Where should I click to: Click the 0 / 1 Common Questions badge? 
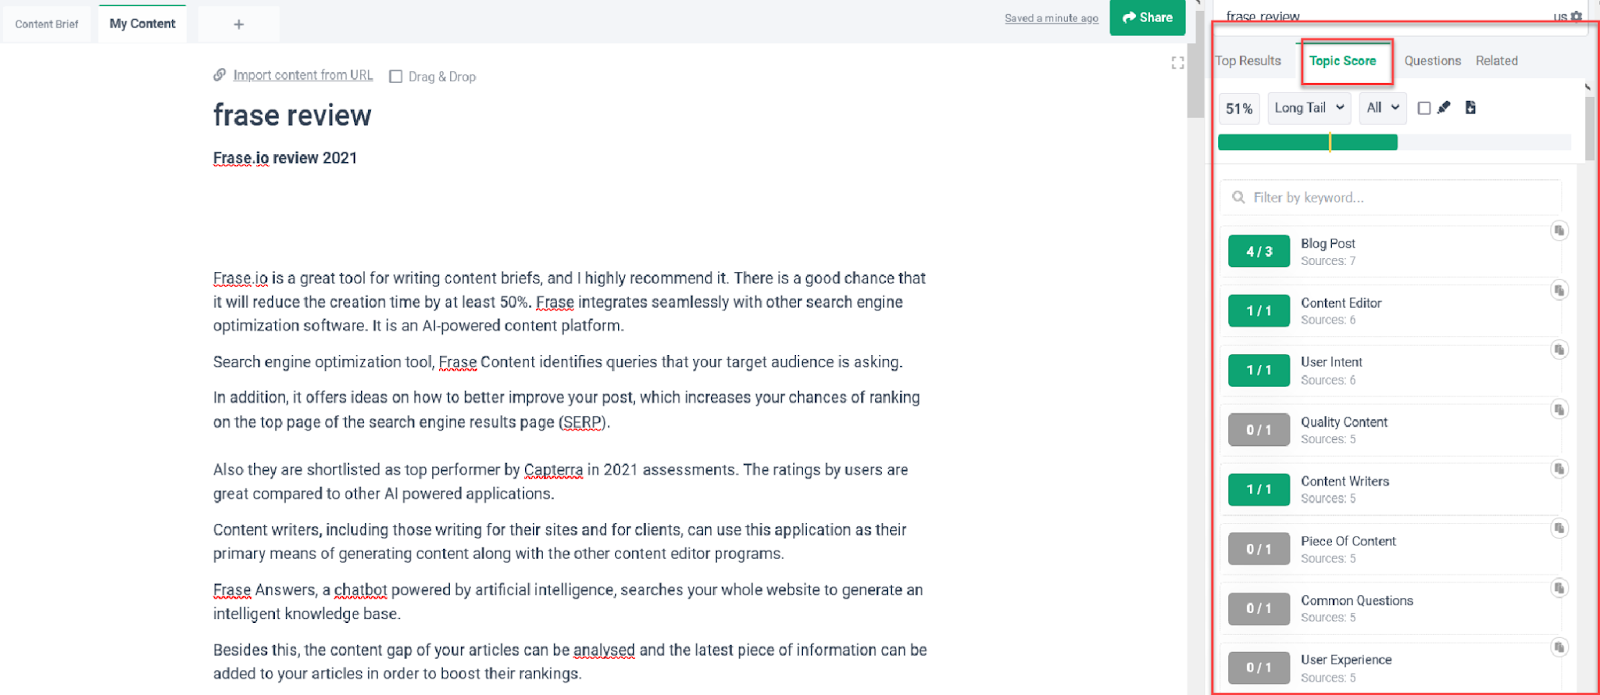[x=1259, y=608]
